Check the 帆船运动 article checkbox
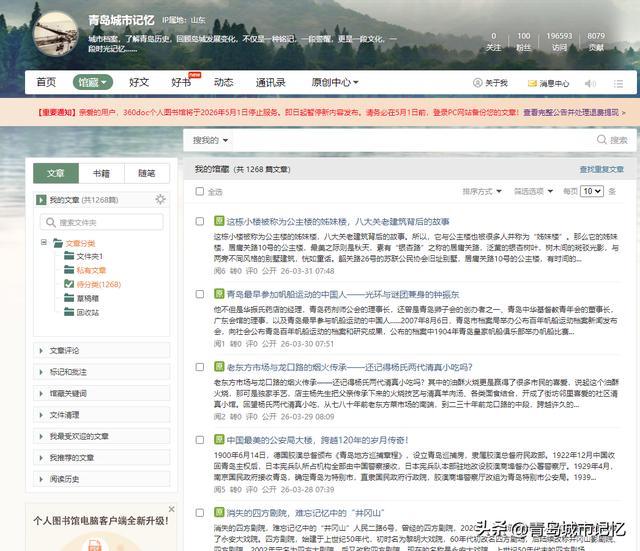 200,294
